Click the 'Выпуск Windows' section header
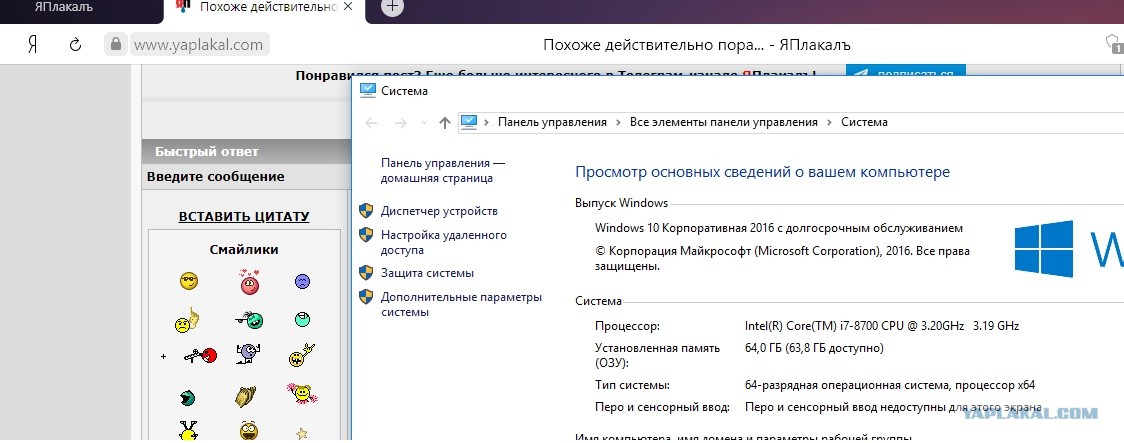Screen dimensions: 1124x443 [621, 203]
